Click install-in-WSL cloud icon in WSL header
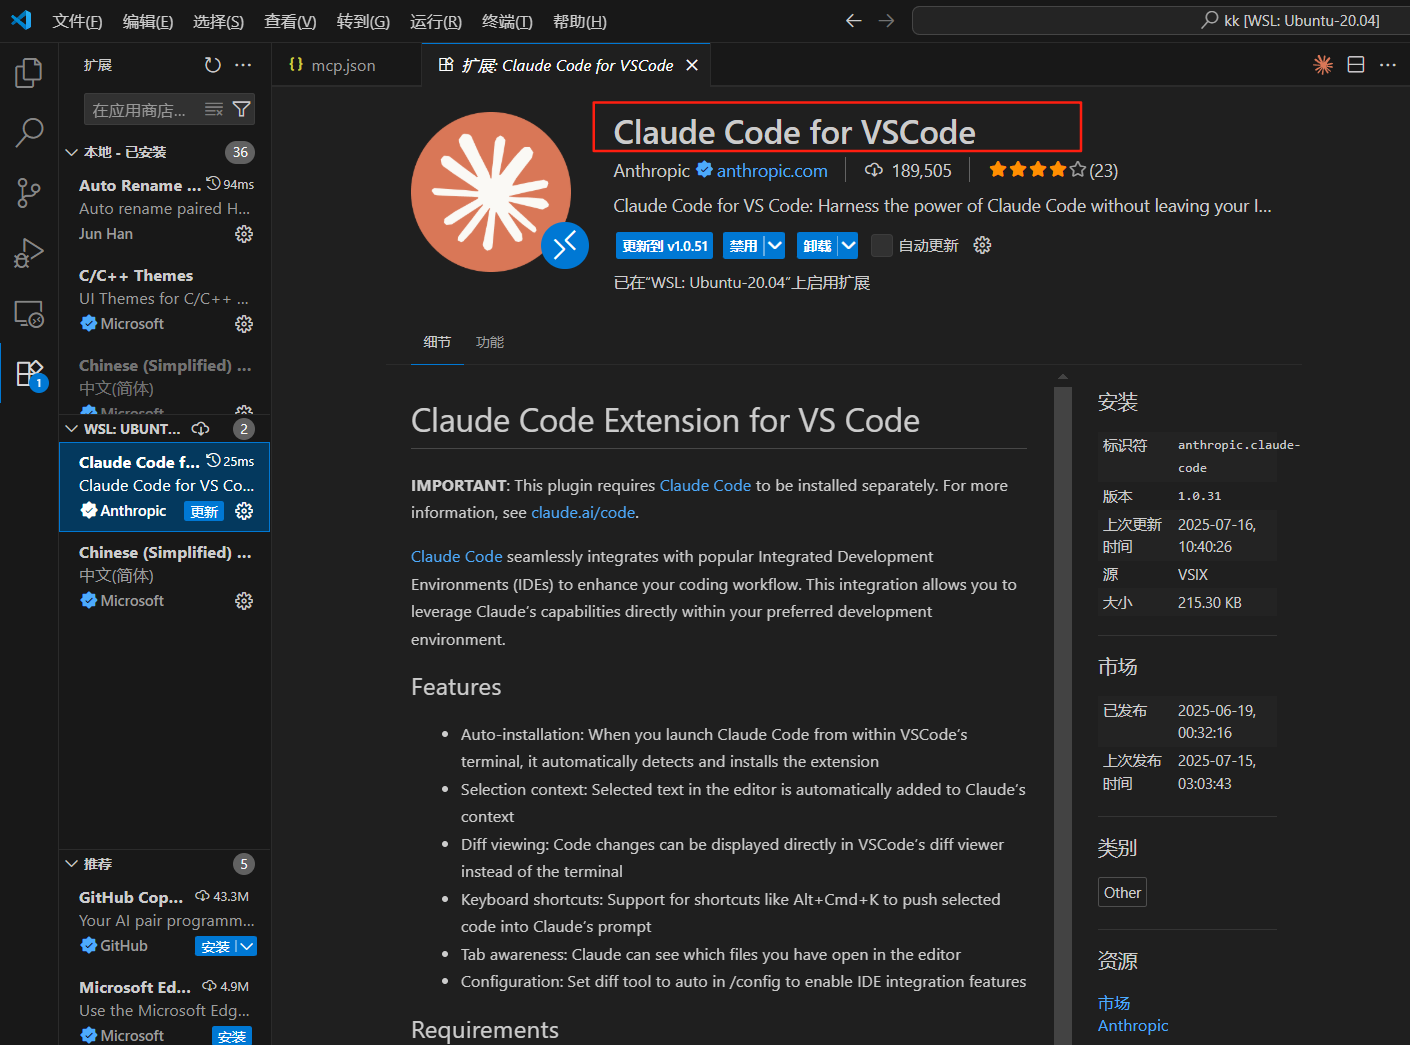1410x1045 pixels. [x=201, y=429]
